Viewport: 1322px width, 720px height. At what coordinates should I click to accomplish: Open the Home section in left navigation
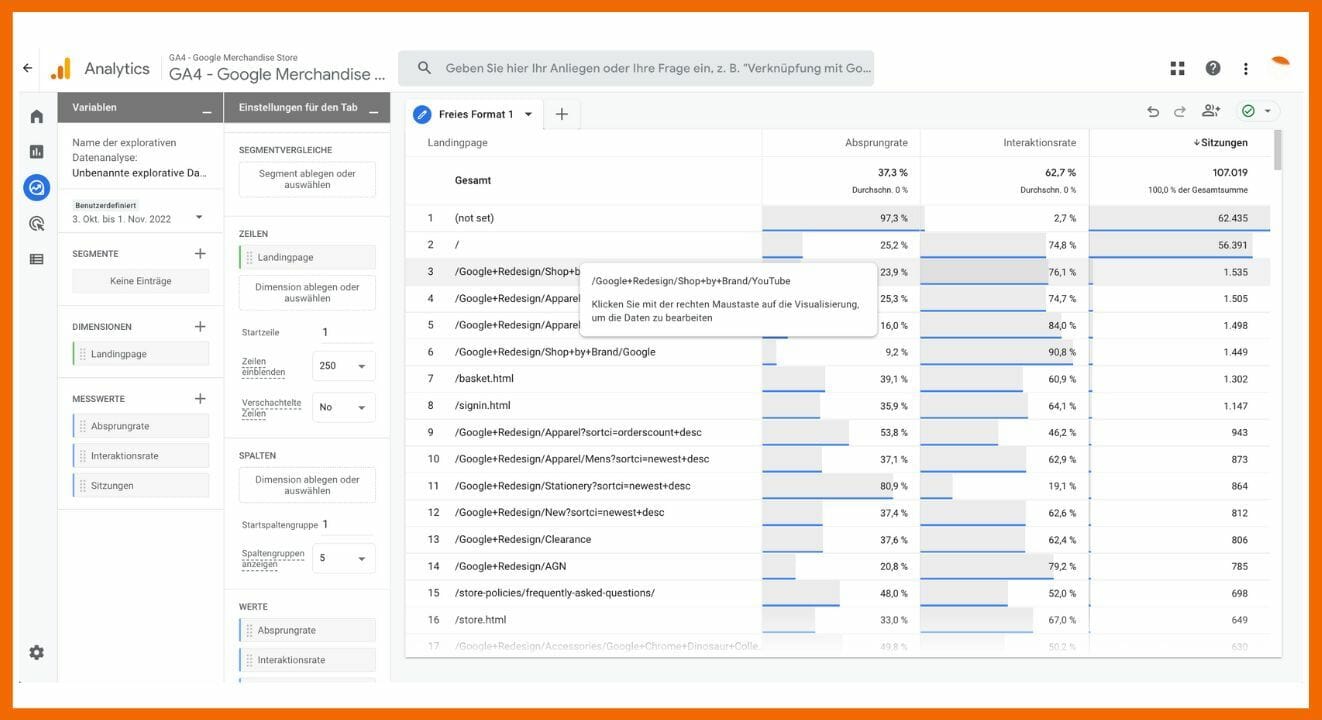(x=36, y=116)
